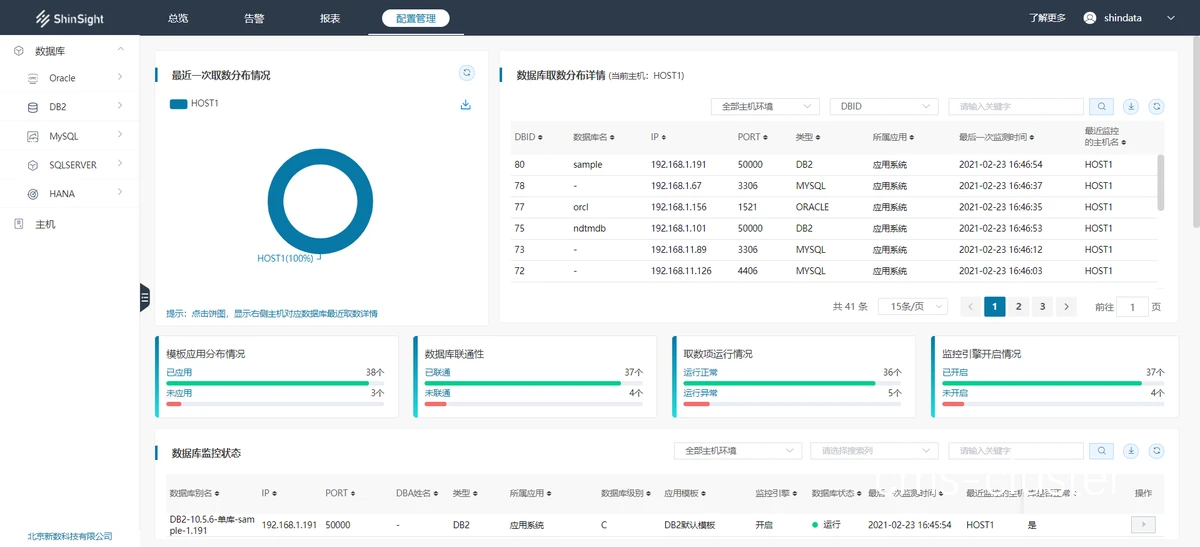This screenshot has height=547, width=1200.
Task: Click the detail table vertical scrollbar
Action: click(1161, 182)
